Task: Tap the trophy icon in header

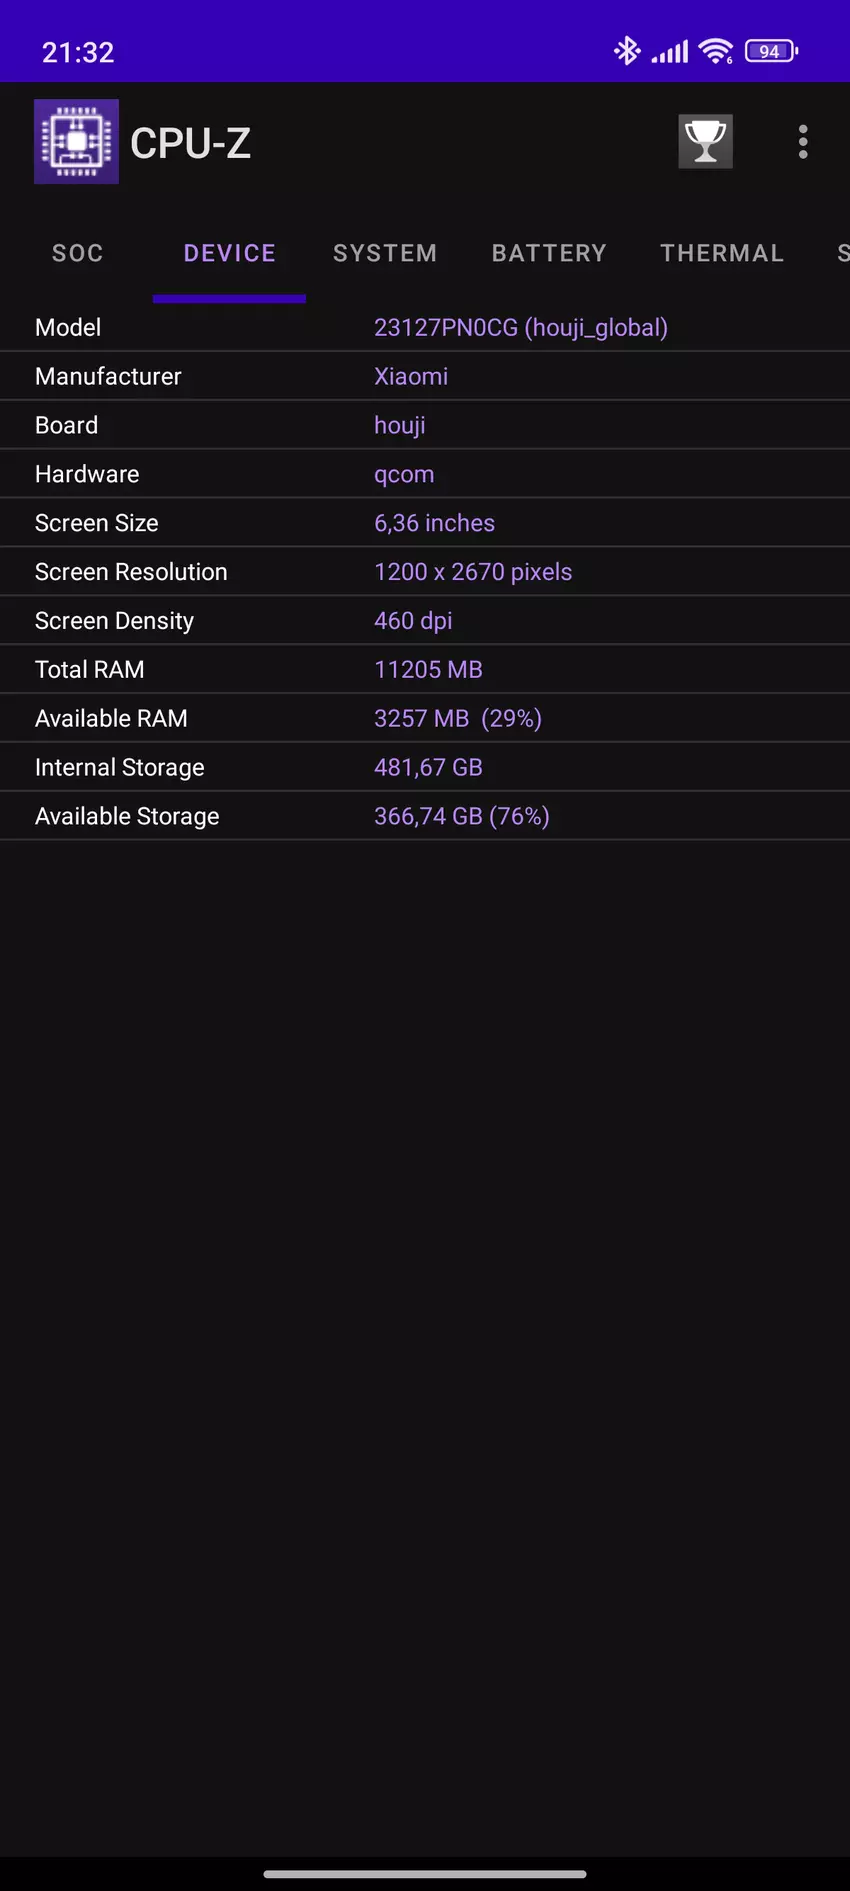Action: tap(705, 142)
